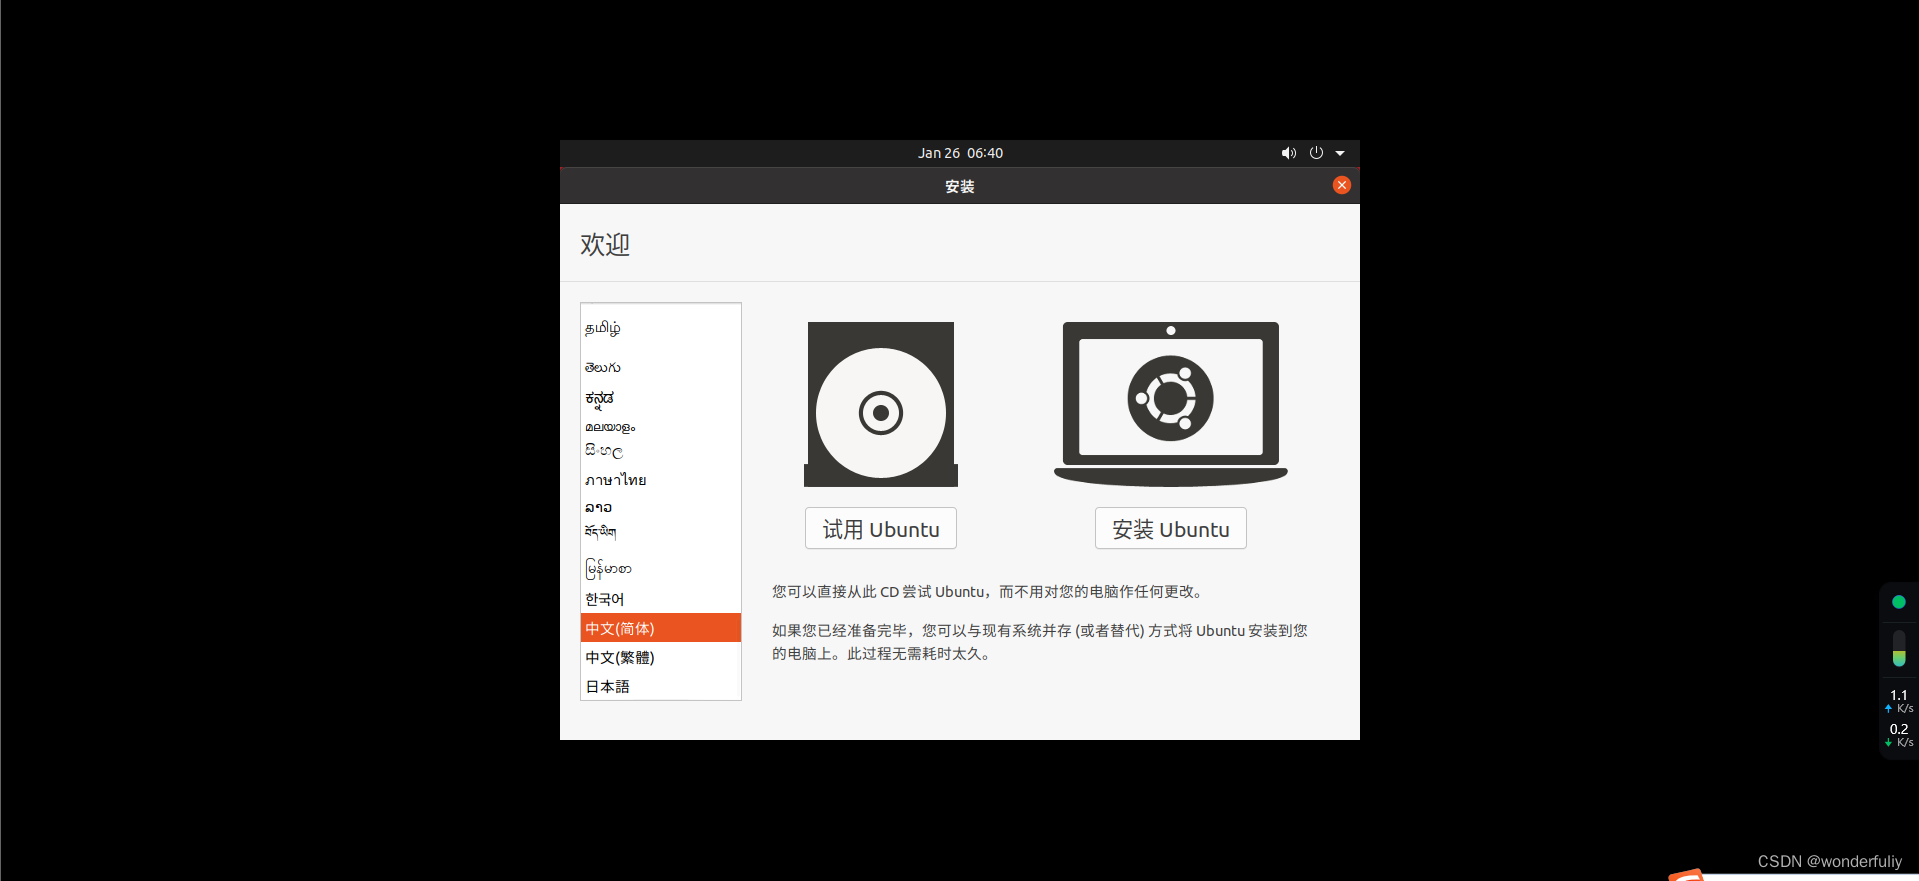Image resolution: width=1919 pixels, height=881 pixels.
Task: Click the laptop Ubuntu logo icon
Action: 1171,404
